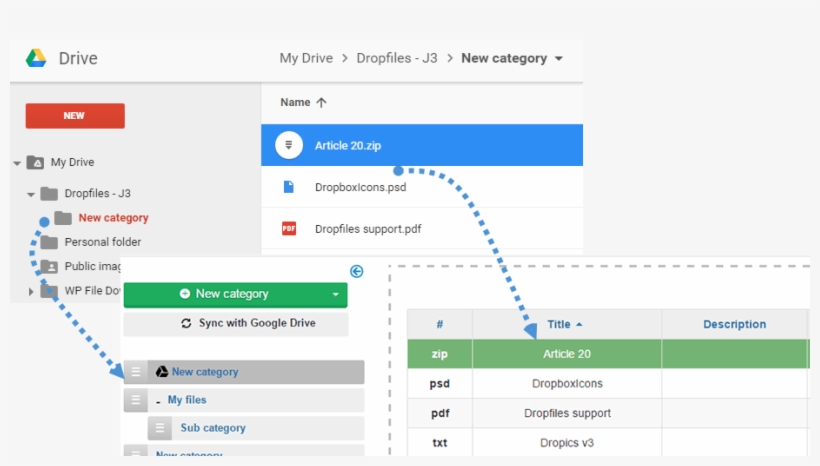The height and width of the screenshot is (466, 820).
Task: Click the PDF icon for Dropfiles support.pdf
Action: coord(289,229)
